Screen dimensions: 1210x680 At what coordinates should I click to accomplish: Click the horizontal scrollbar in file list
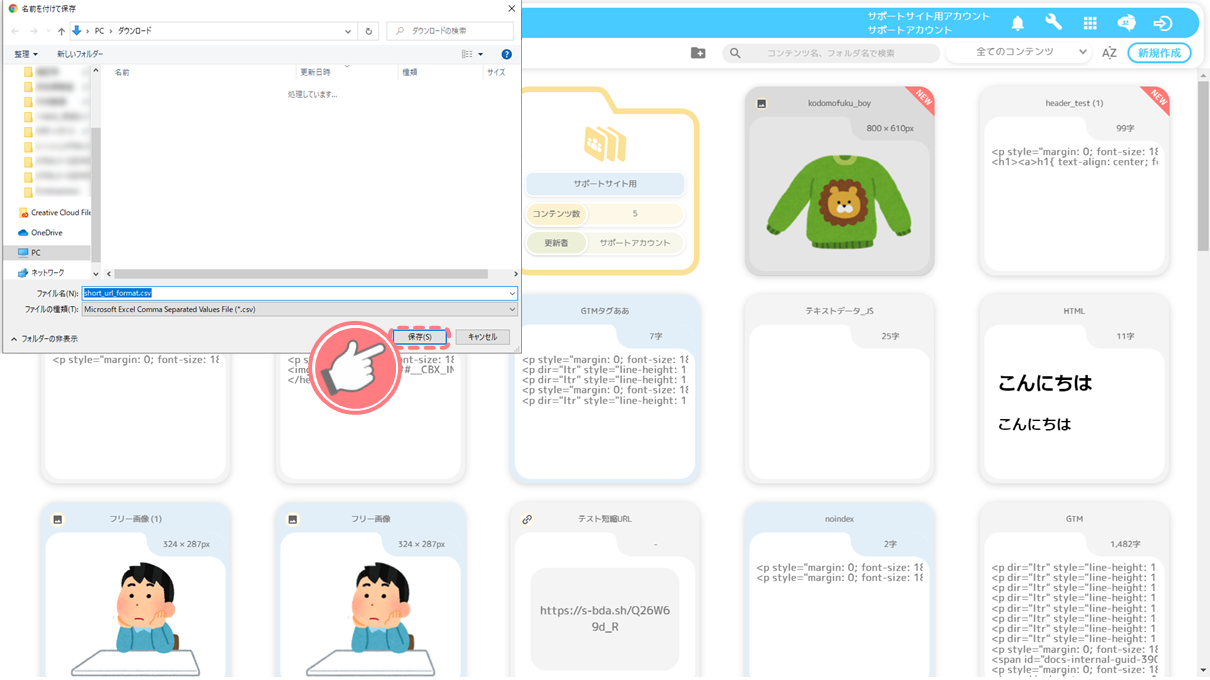pyautogui.click(x=303, y=274)
